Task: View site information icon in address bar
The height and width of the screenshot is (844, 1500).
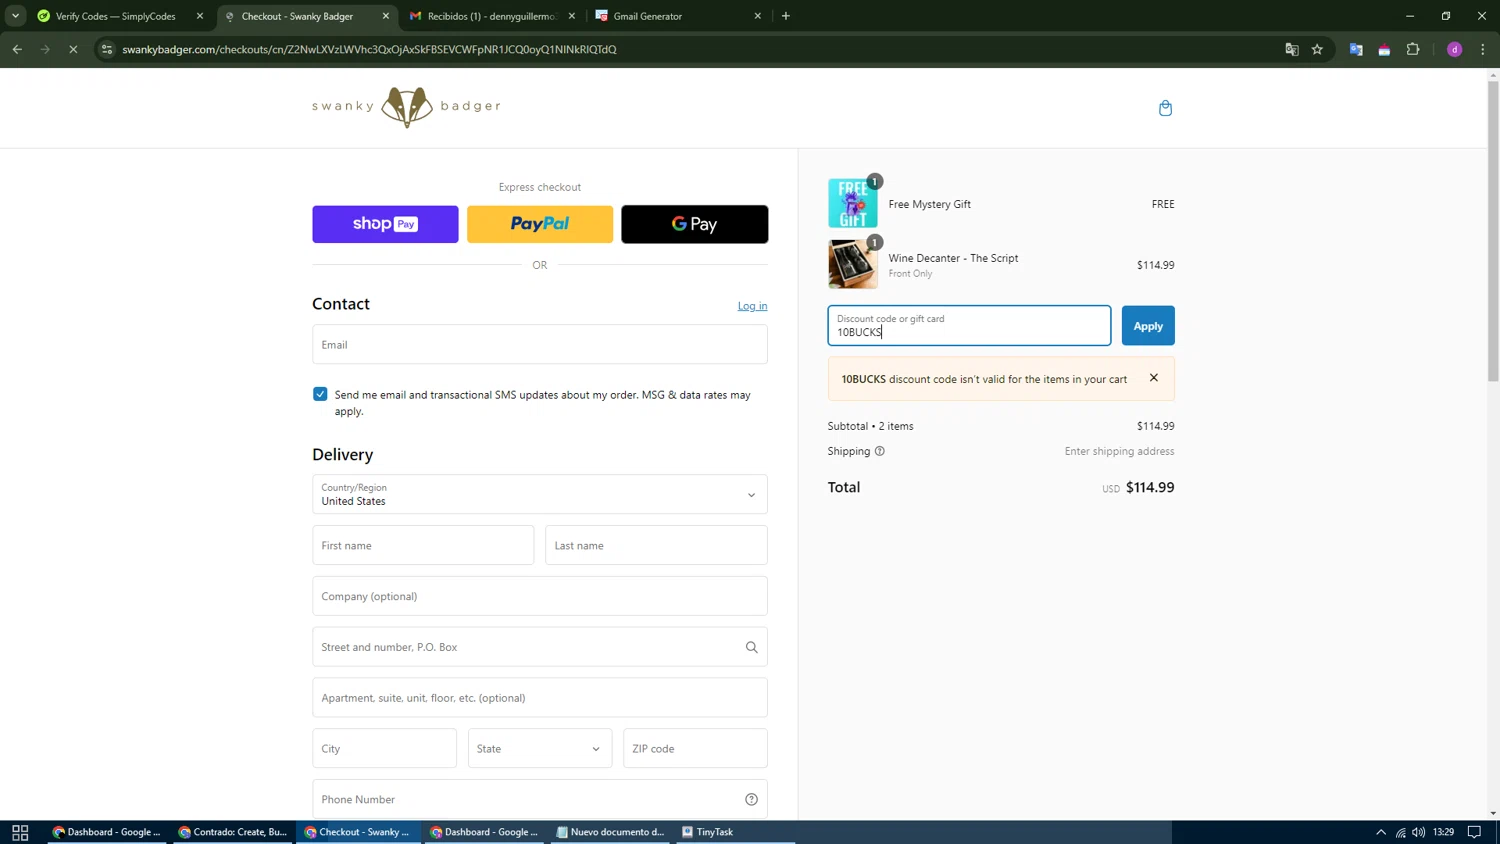Action: click(x=107, y=49)
